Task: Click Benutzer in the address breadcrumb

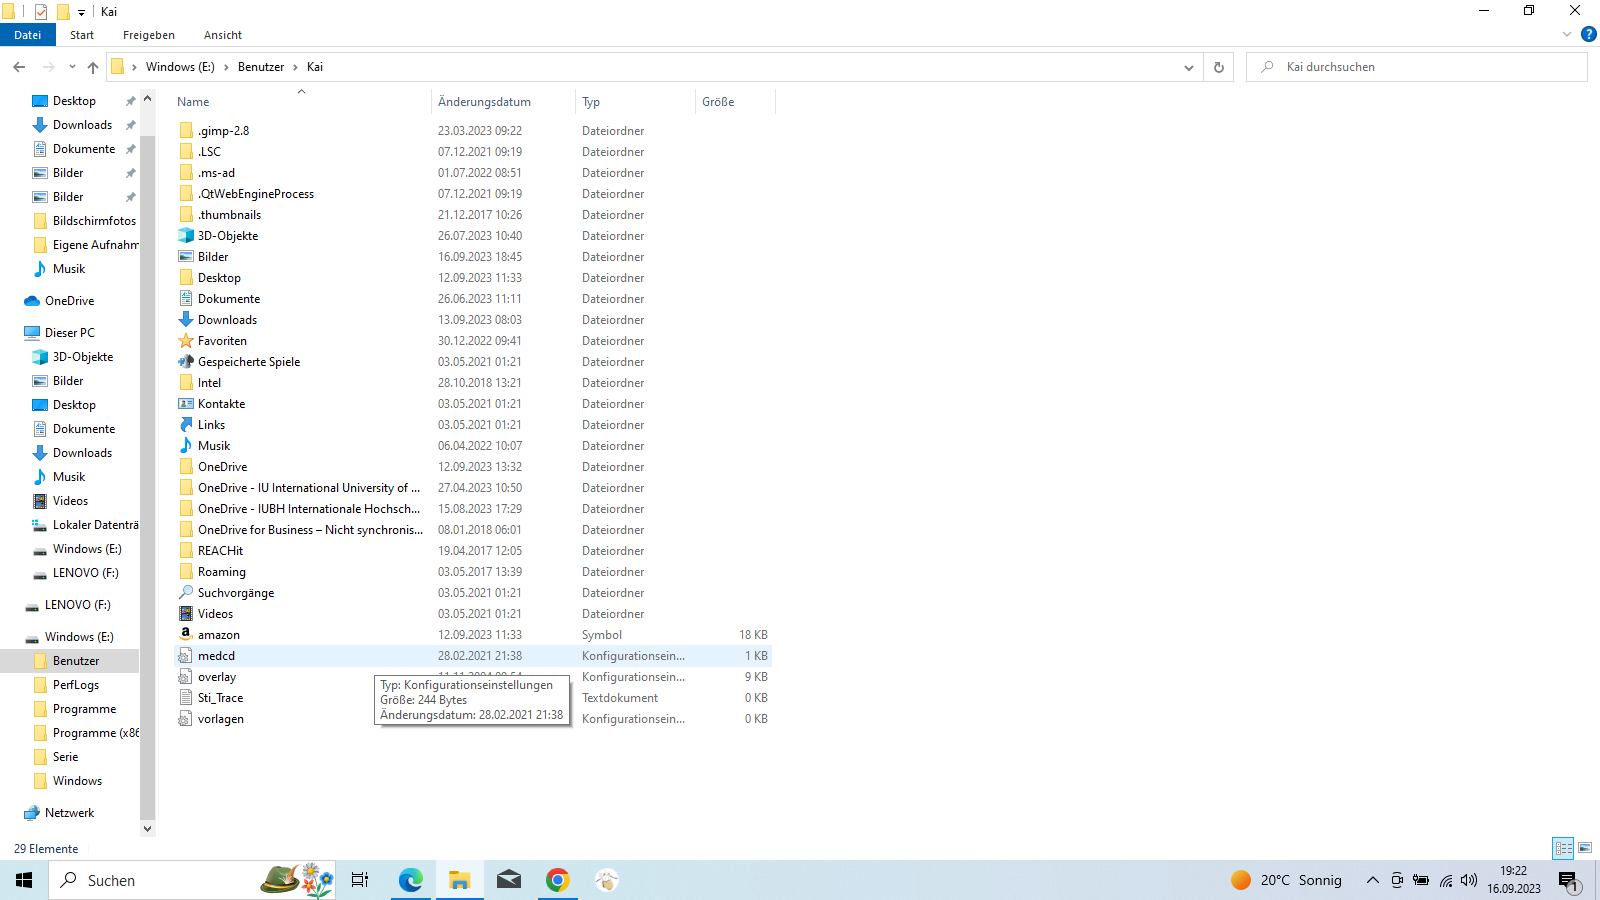Action: click(x=261, y=67)
